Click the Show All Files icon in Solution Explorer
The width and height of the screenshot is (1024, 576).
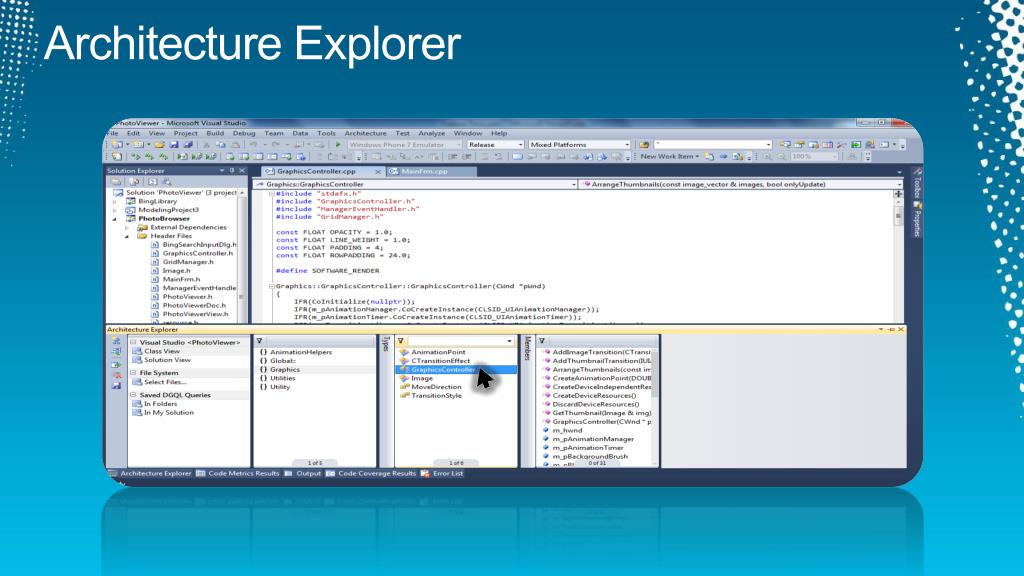point(134,182)
